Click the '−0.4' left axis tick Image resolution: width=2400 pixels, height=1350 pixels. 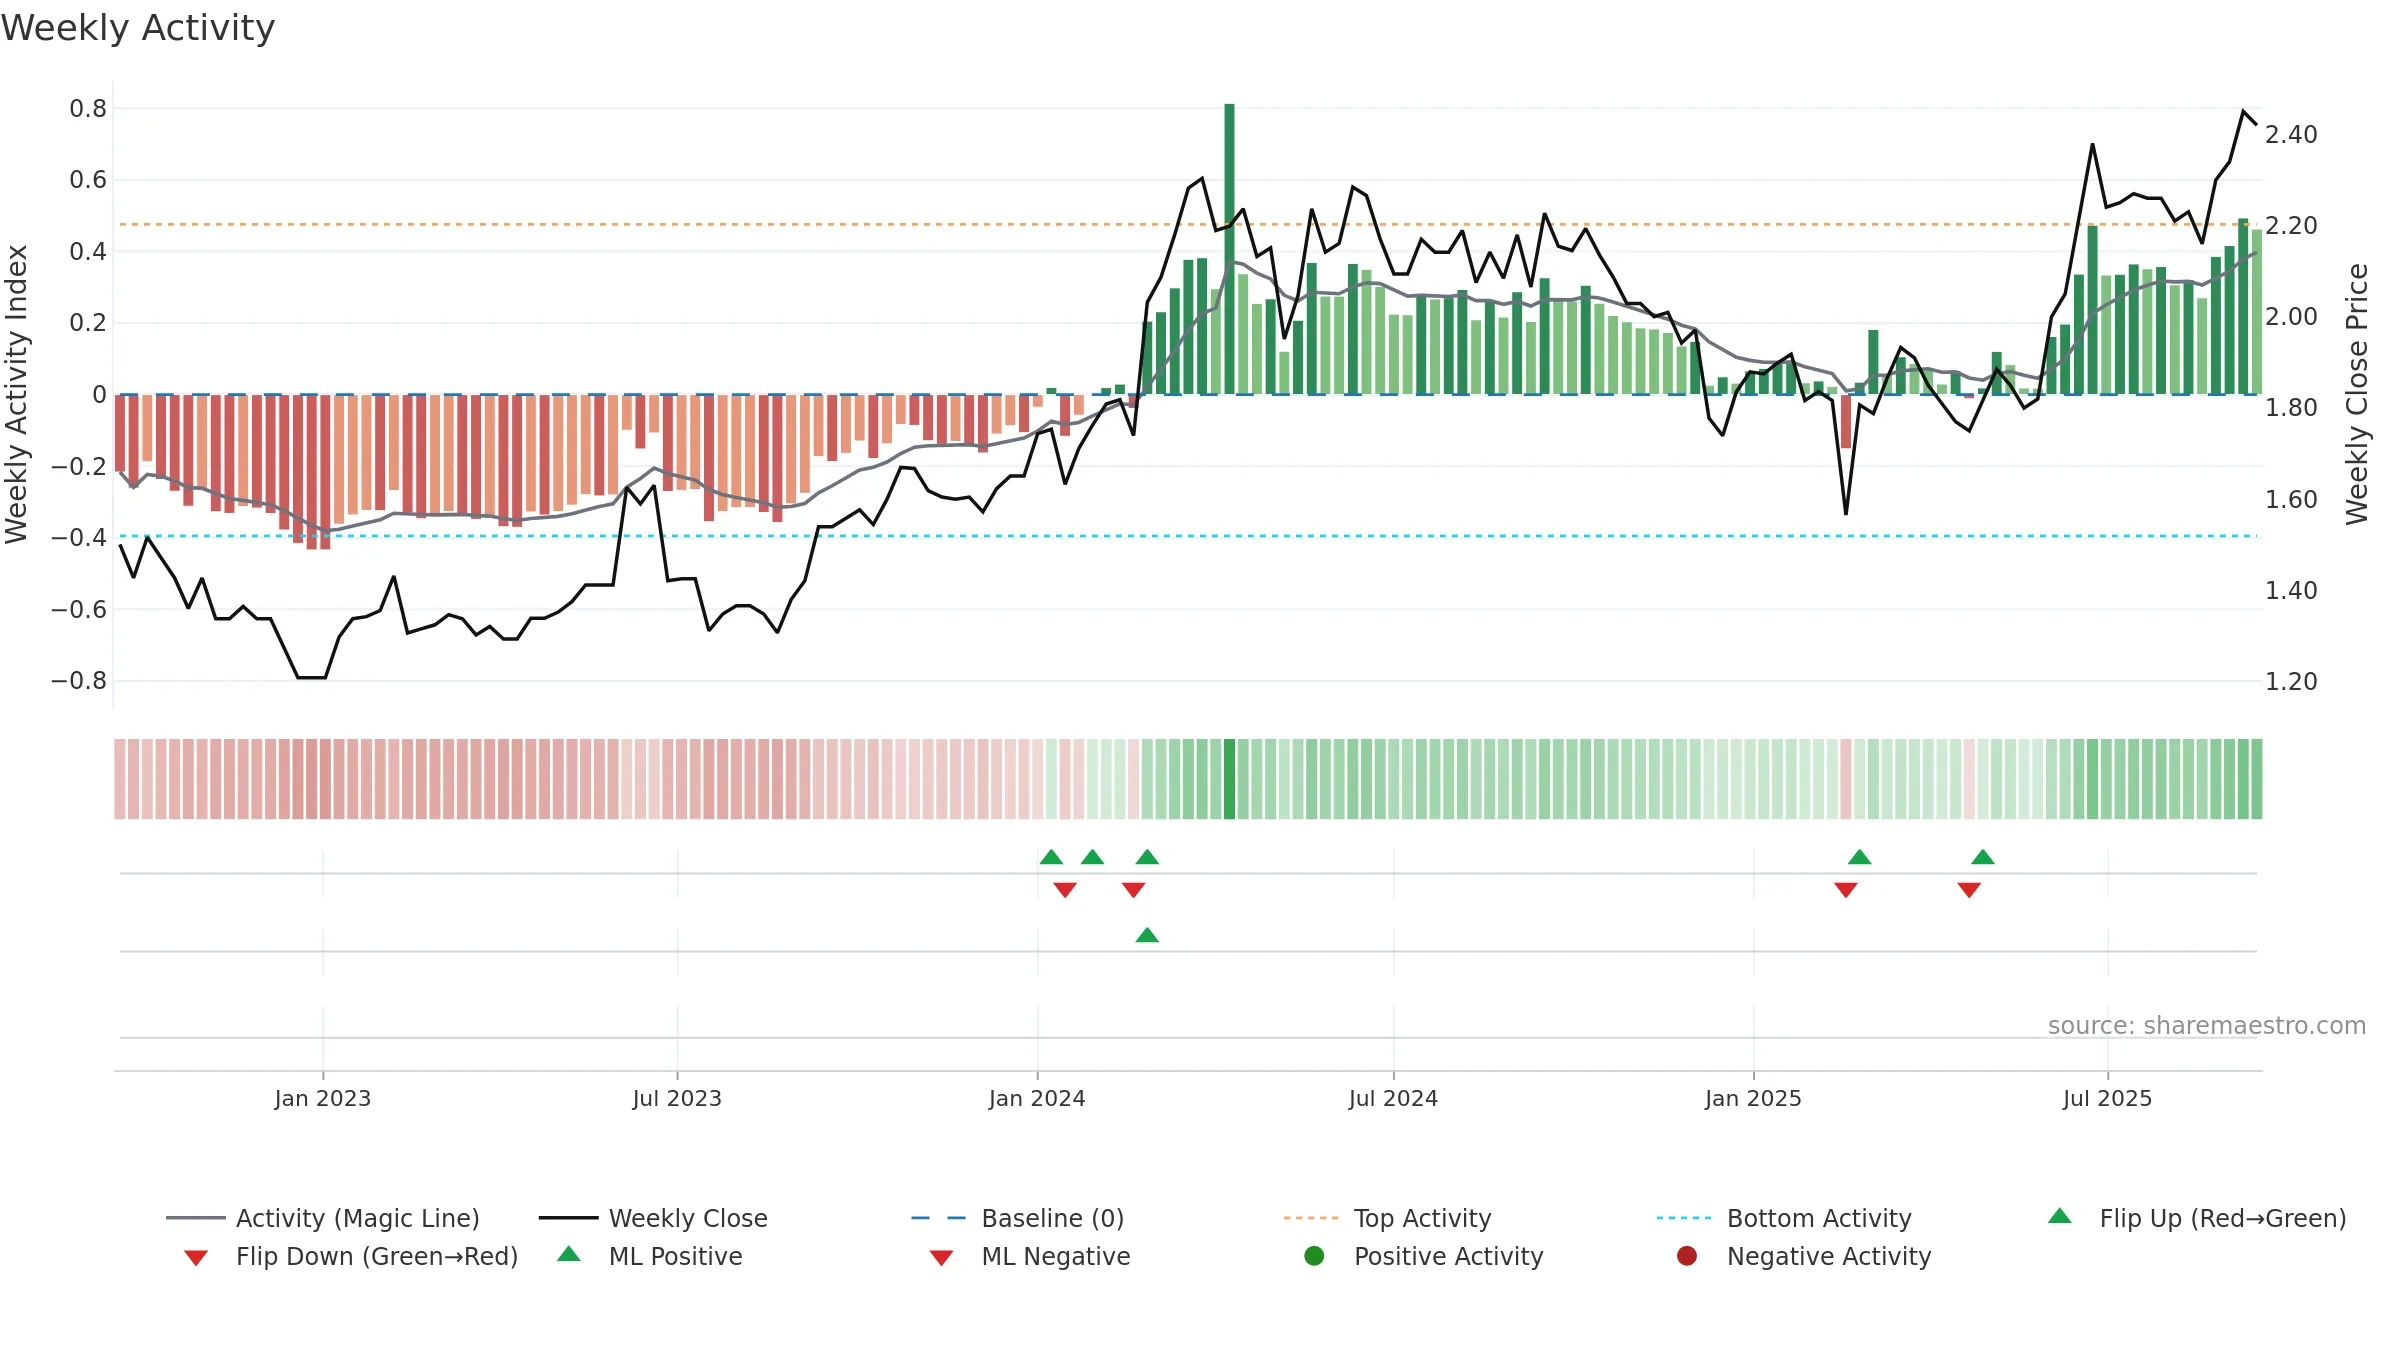(x=79, y=537)
